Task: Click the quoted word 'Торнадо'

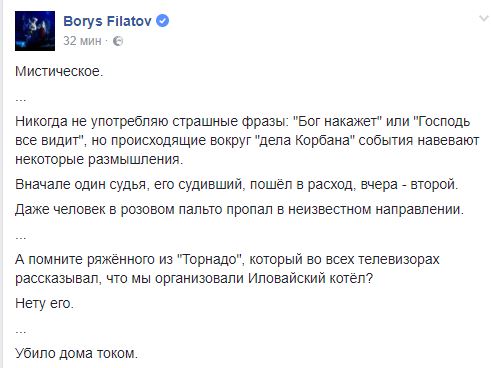Action: click(210, 259)
